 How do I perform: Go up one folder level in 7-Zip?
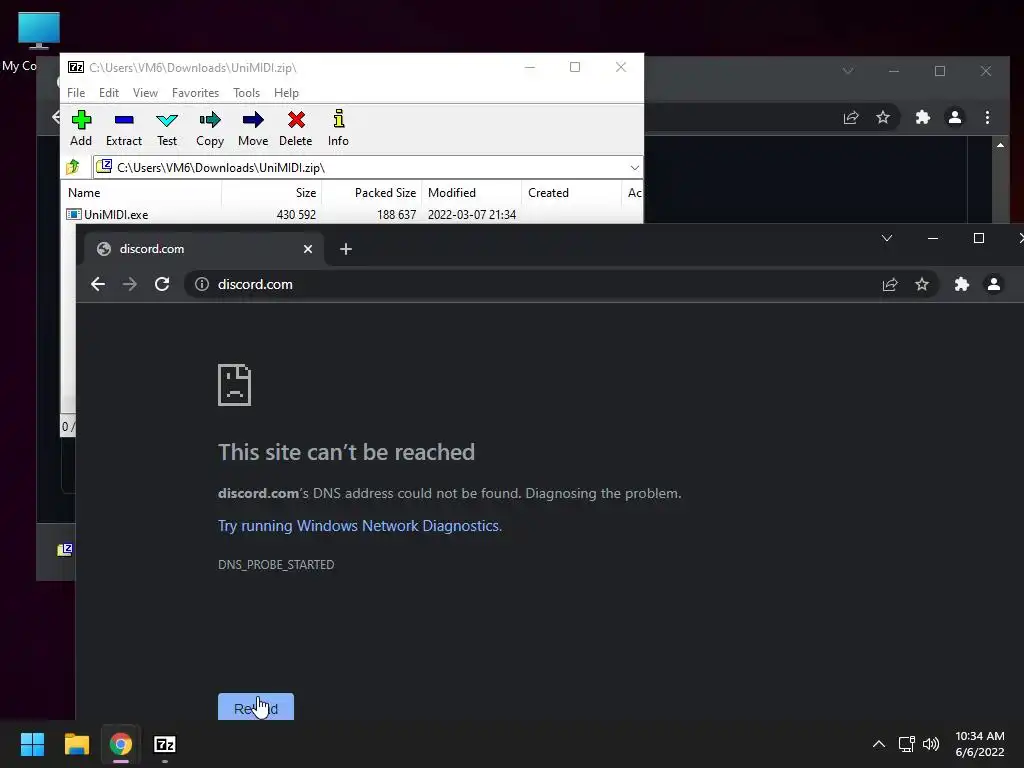coord(73,167)
